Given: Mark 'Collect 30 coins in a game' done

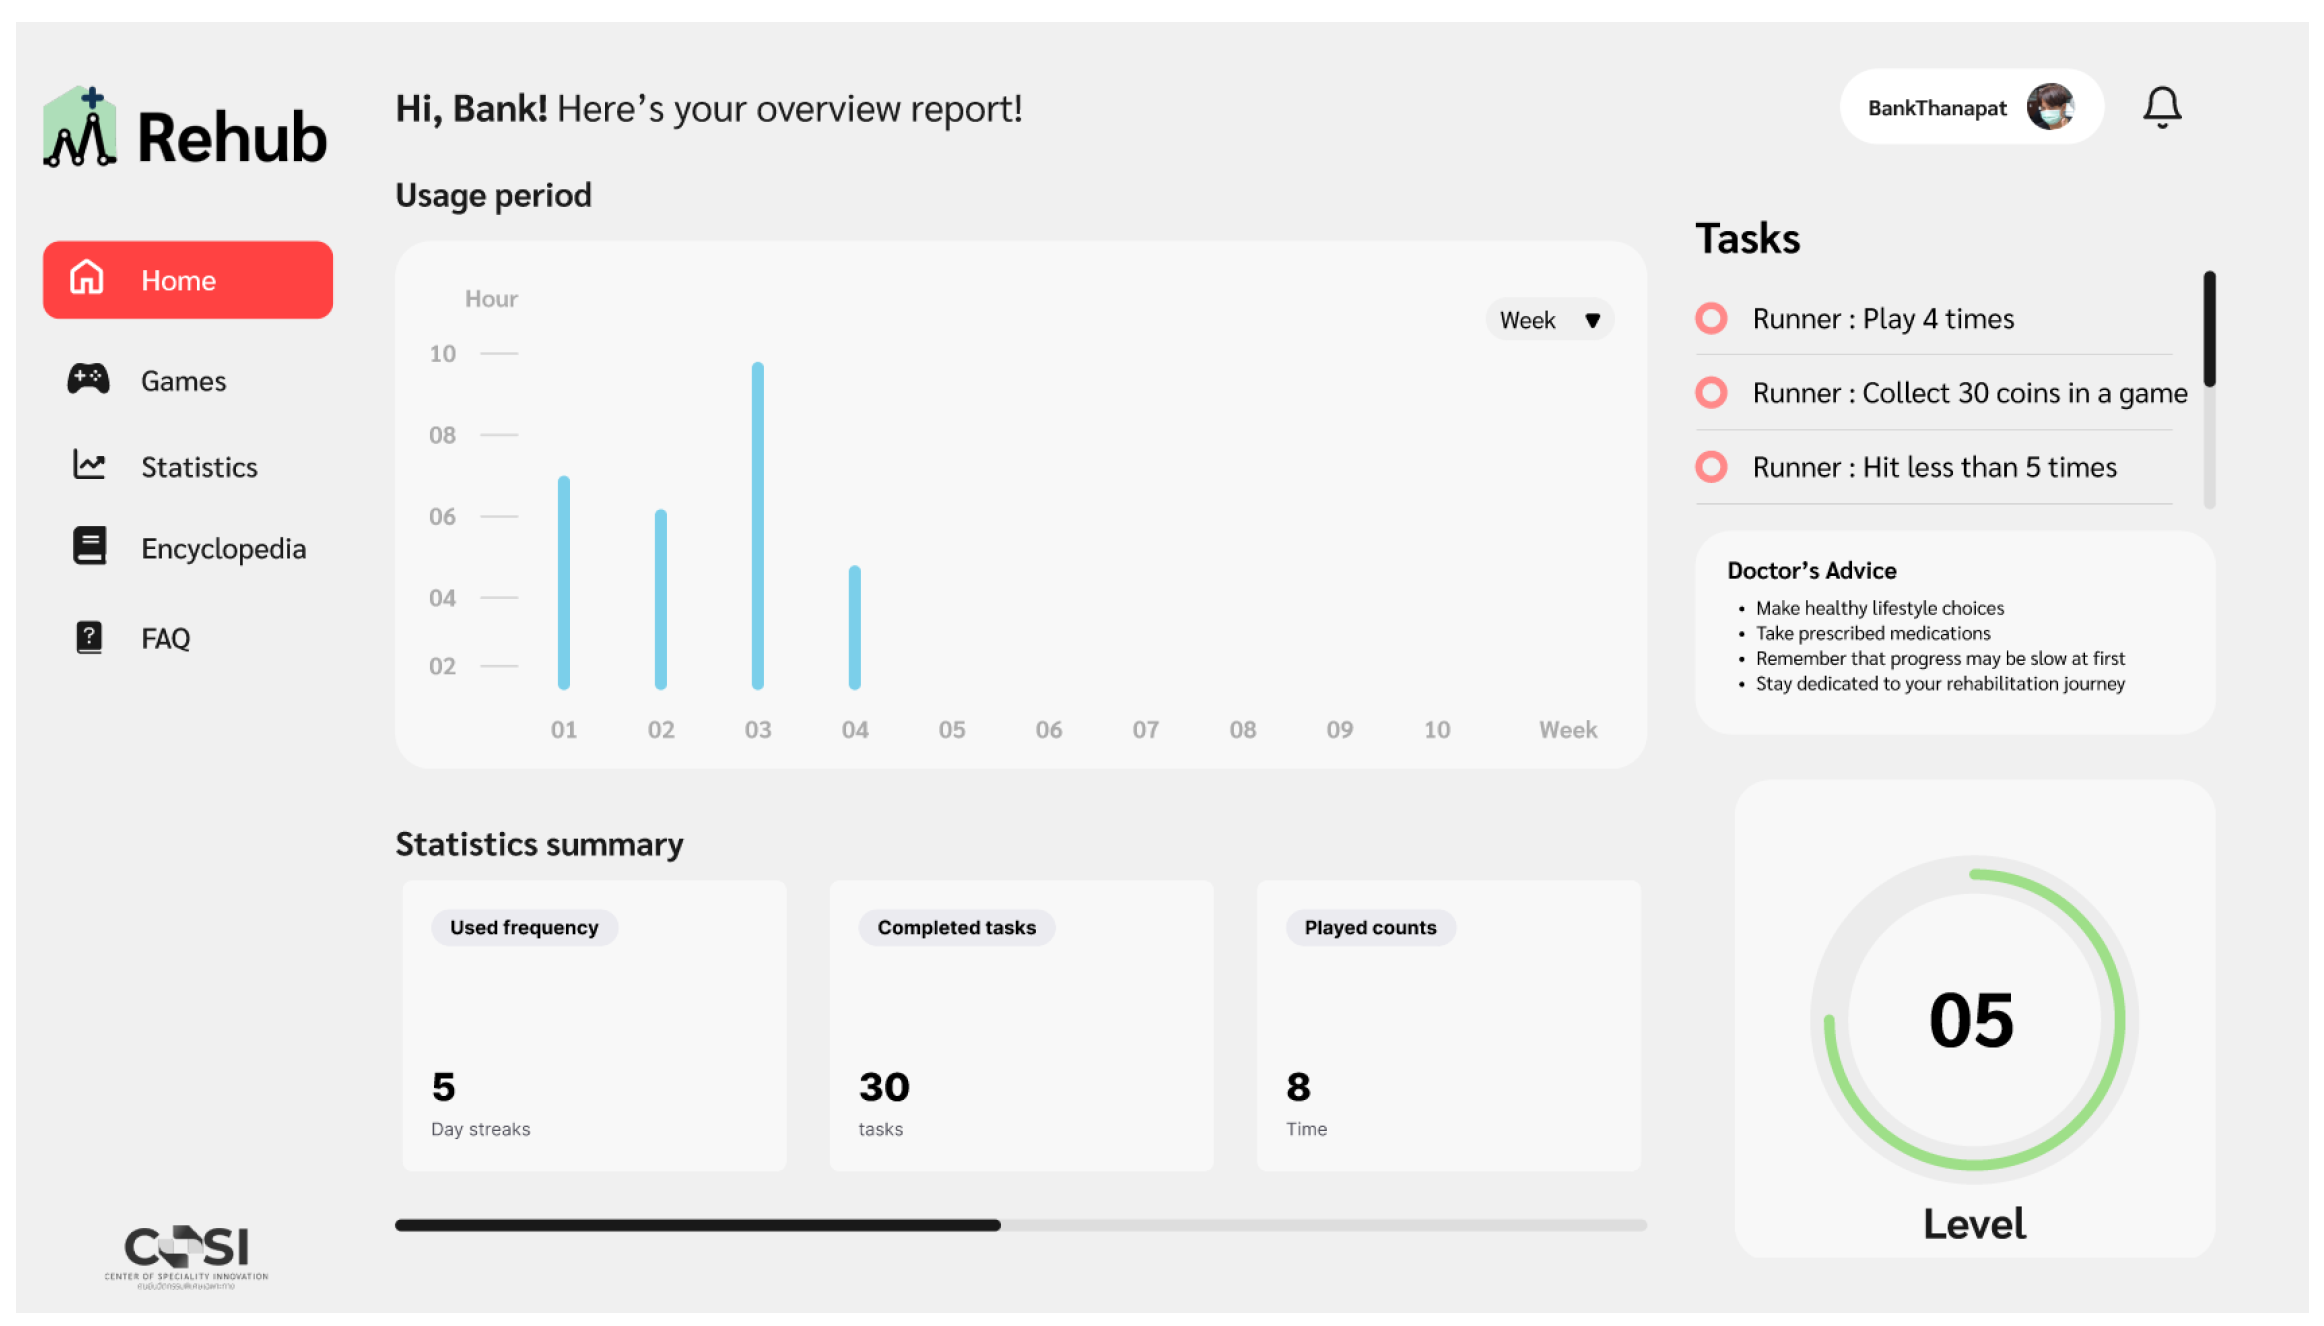Looking at the screenshot, I should 1711,393.
